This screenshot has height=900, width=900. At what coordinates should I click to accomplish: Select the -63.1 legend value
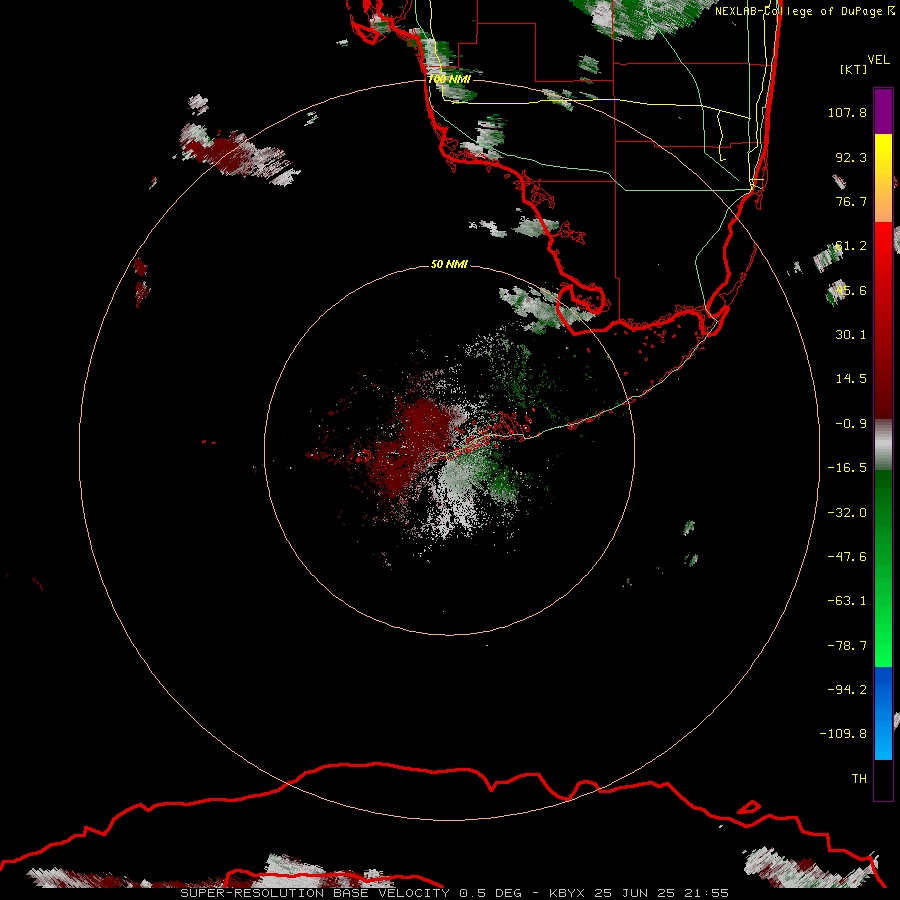(847, 601)
